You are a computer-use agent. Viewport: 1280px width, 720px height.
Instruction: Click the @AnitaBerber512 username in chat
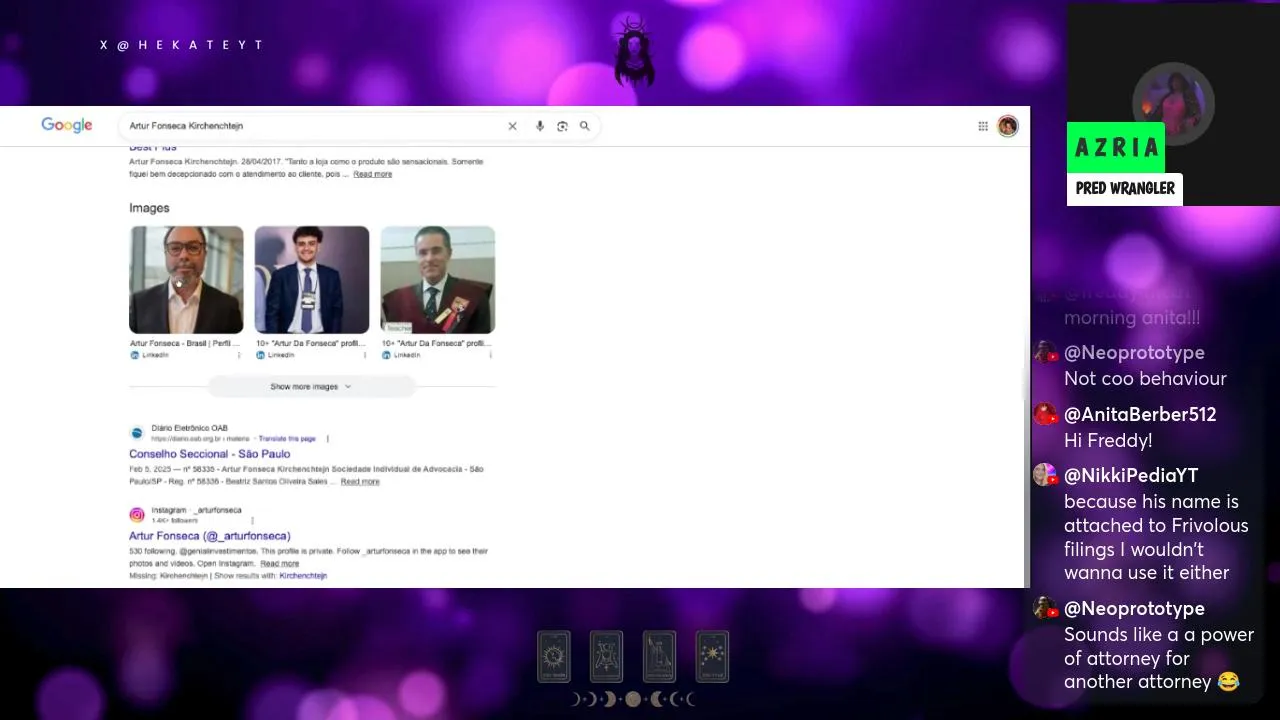(1140, 414)
